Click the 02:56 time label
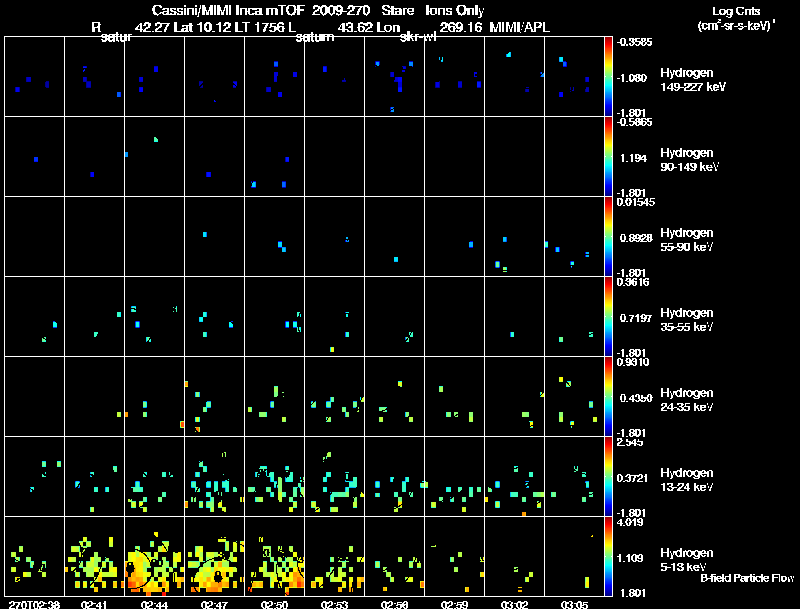800x609 pixels. [x=394, y=604]
